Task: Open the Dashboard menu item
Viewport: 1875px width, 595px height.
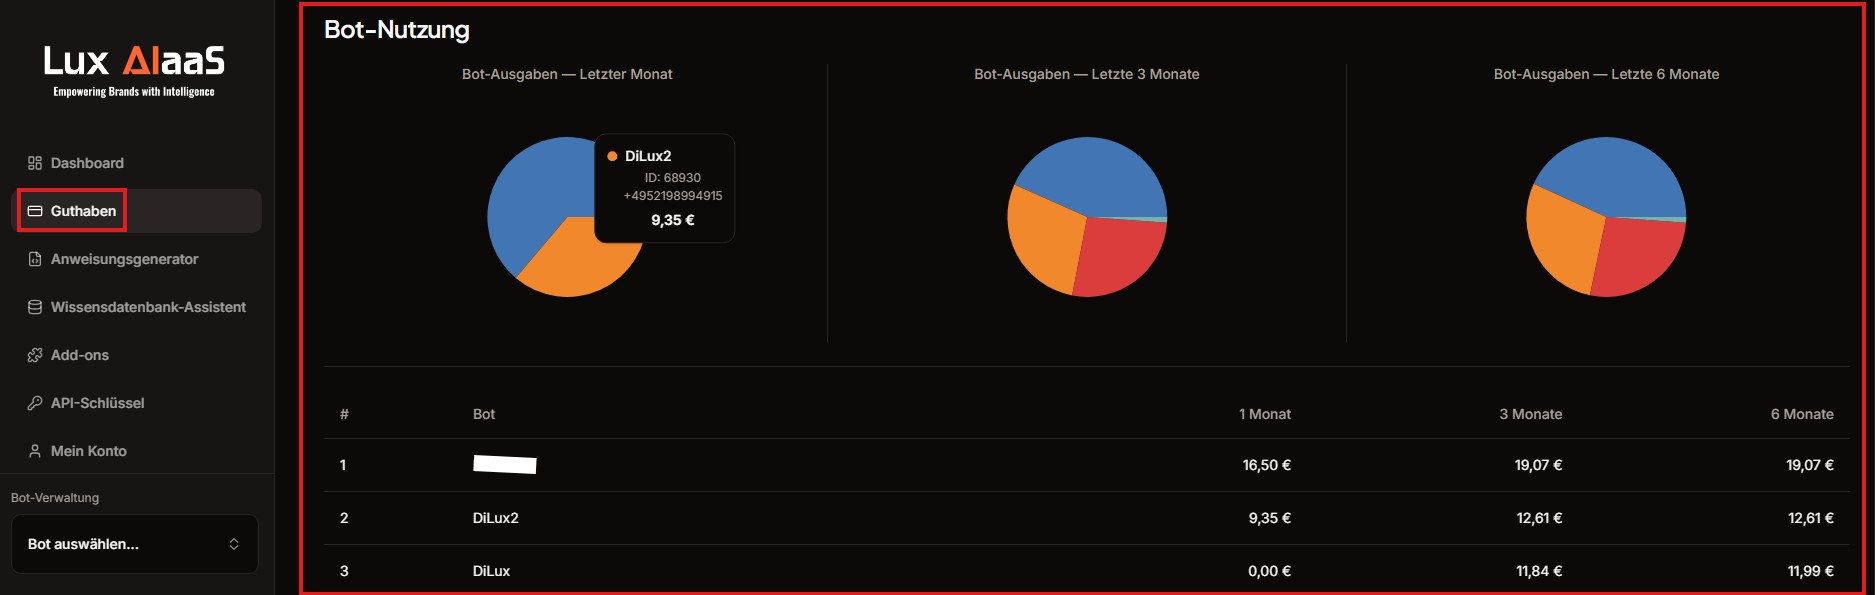Action: (x=136, y=163)
